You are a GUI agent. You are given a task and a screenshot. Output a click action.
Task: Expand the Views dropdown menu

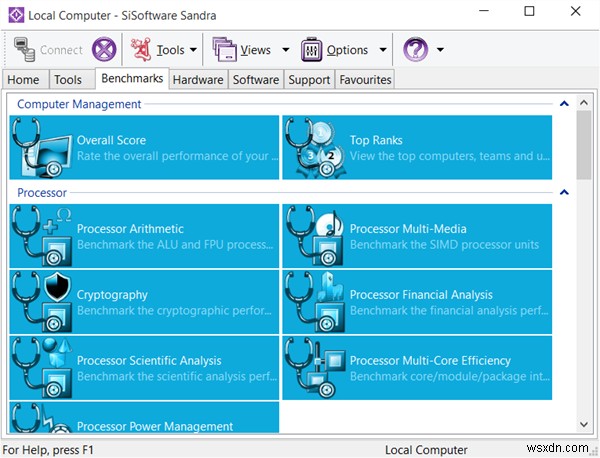point(249,50)
